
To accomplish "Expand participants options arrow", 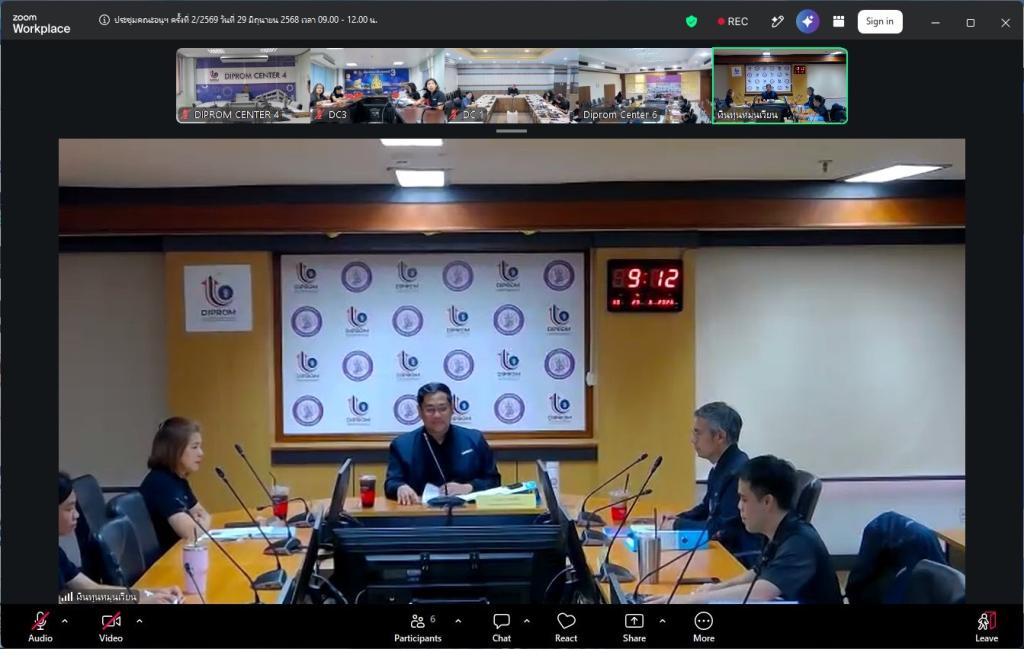I will click(x=458, y=621).
